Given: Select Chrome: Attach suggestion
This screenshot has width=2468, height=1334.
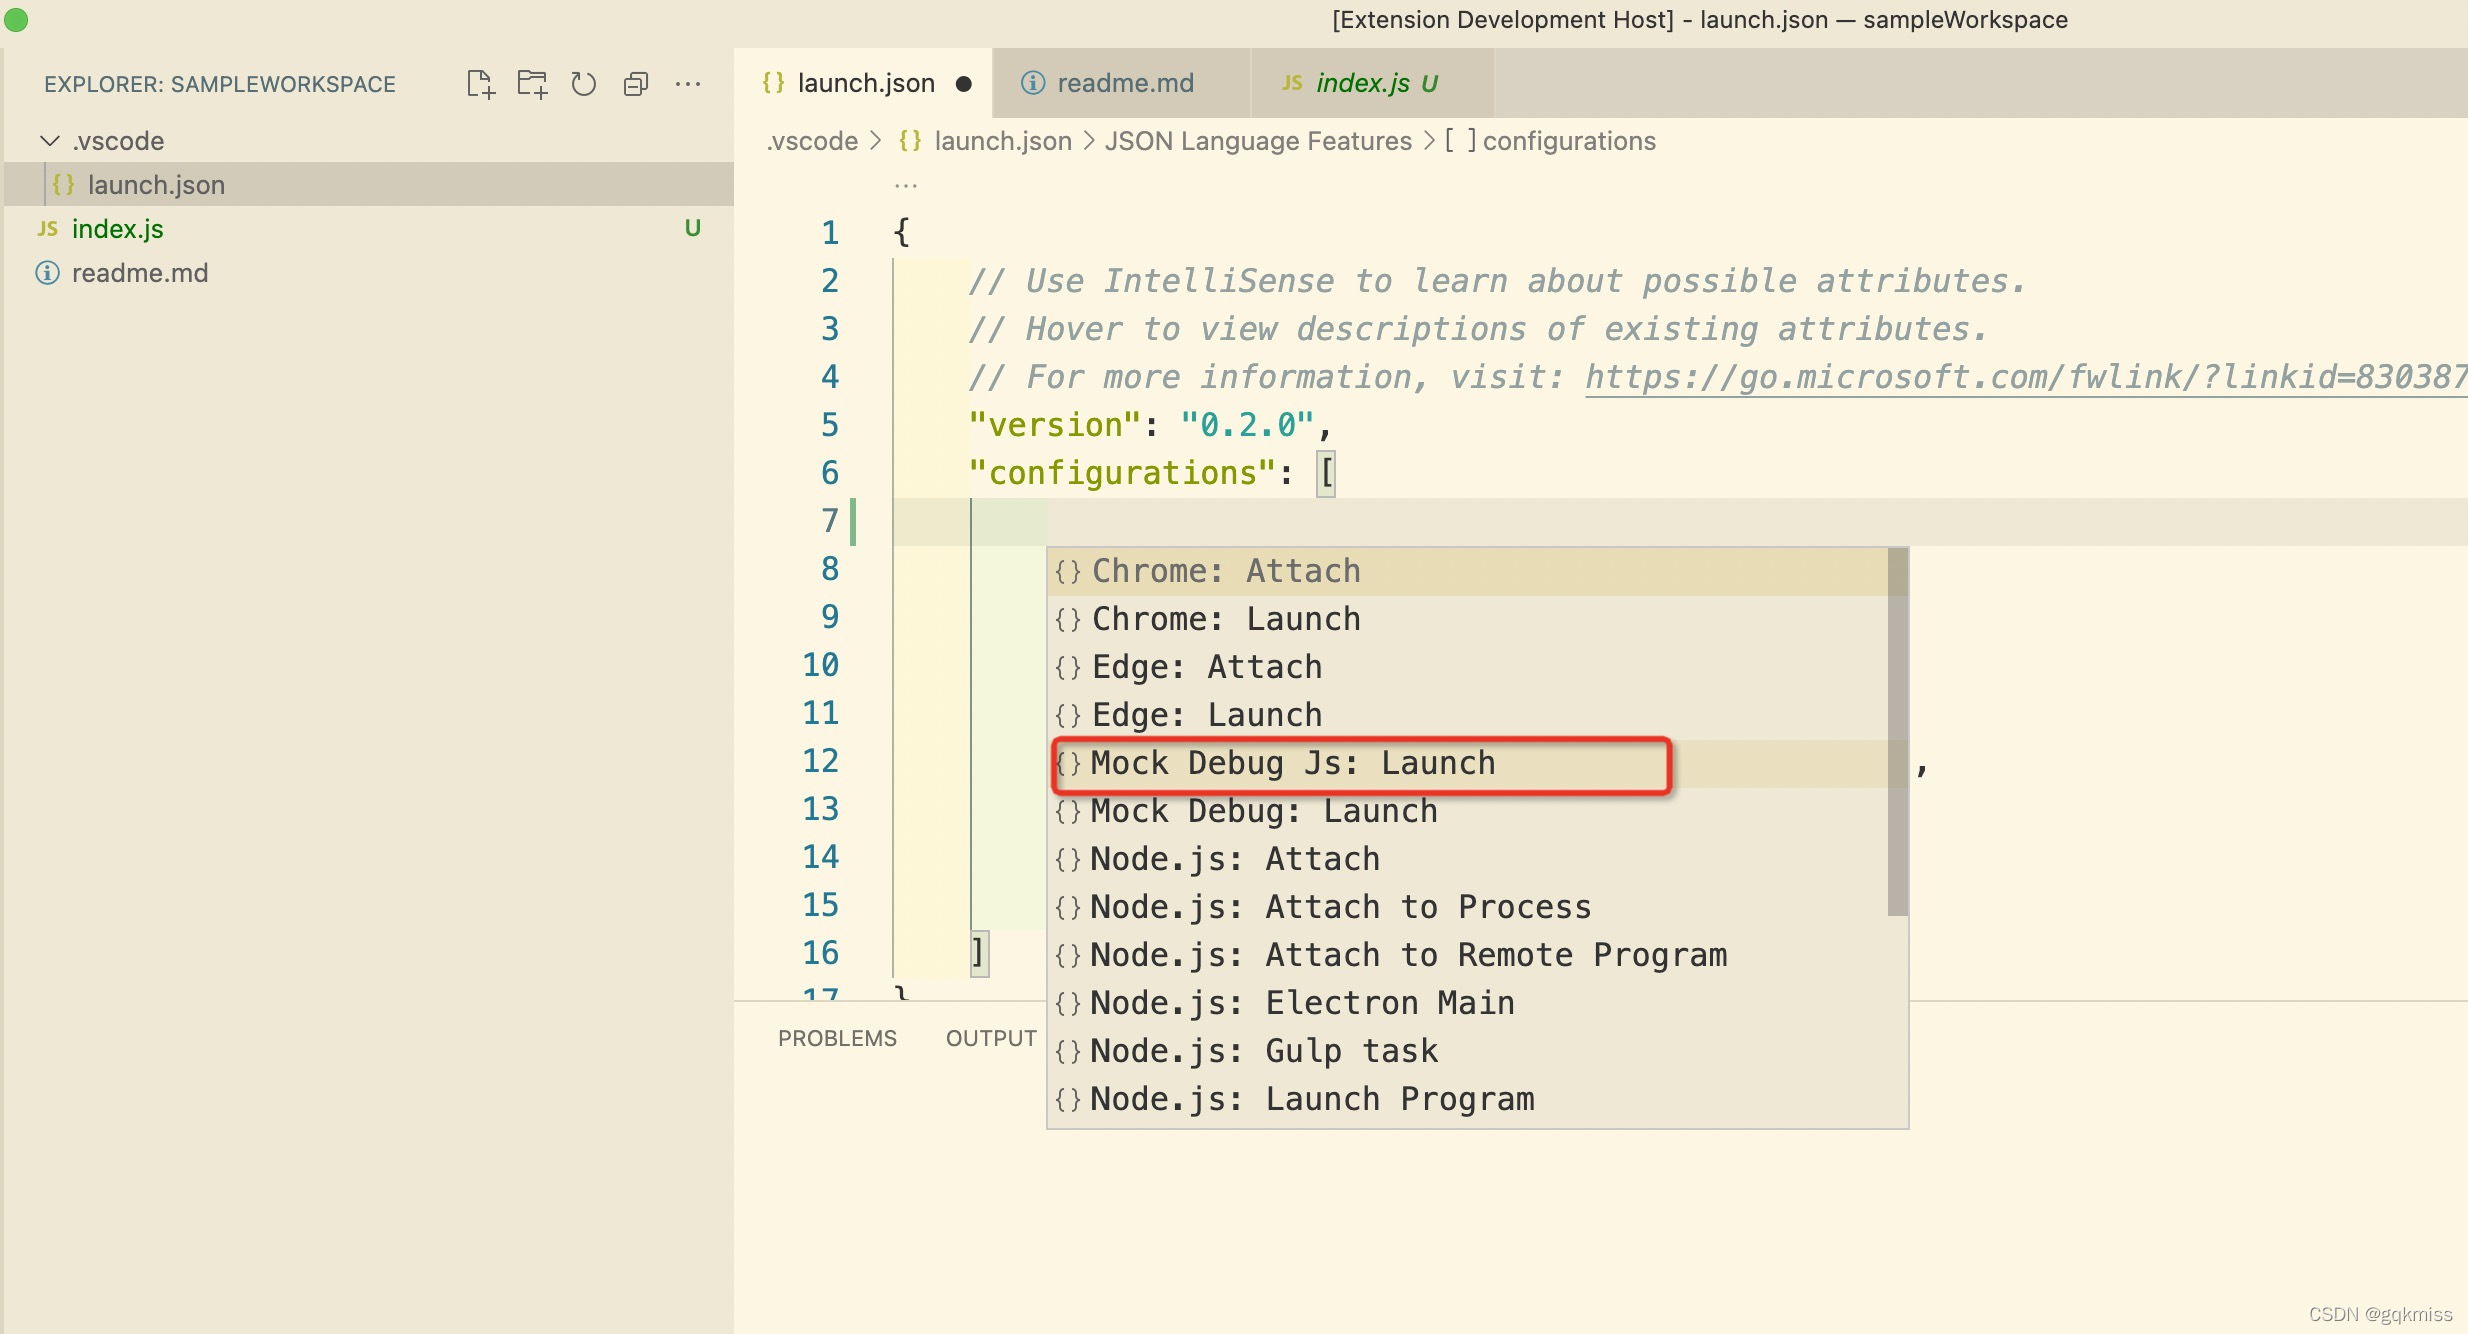Looking at the screenshot, I should point(1468,572).
